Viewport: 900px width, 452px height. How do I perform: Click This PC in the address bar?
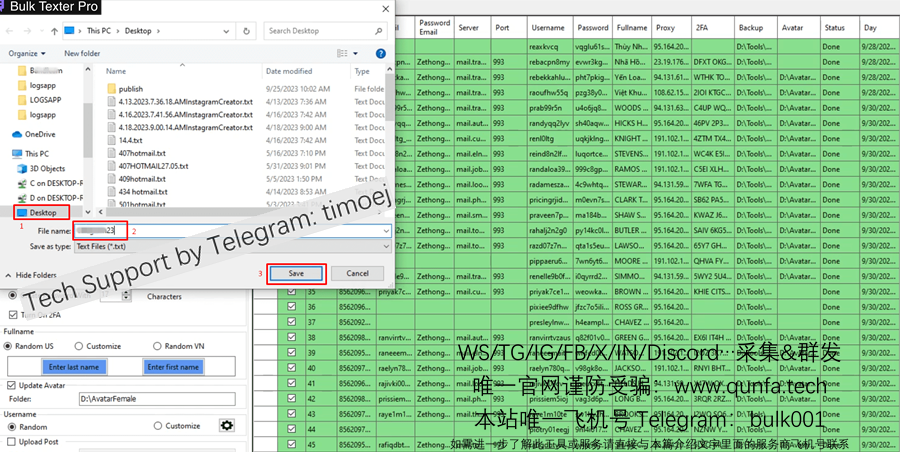(x=99, y=31)
